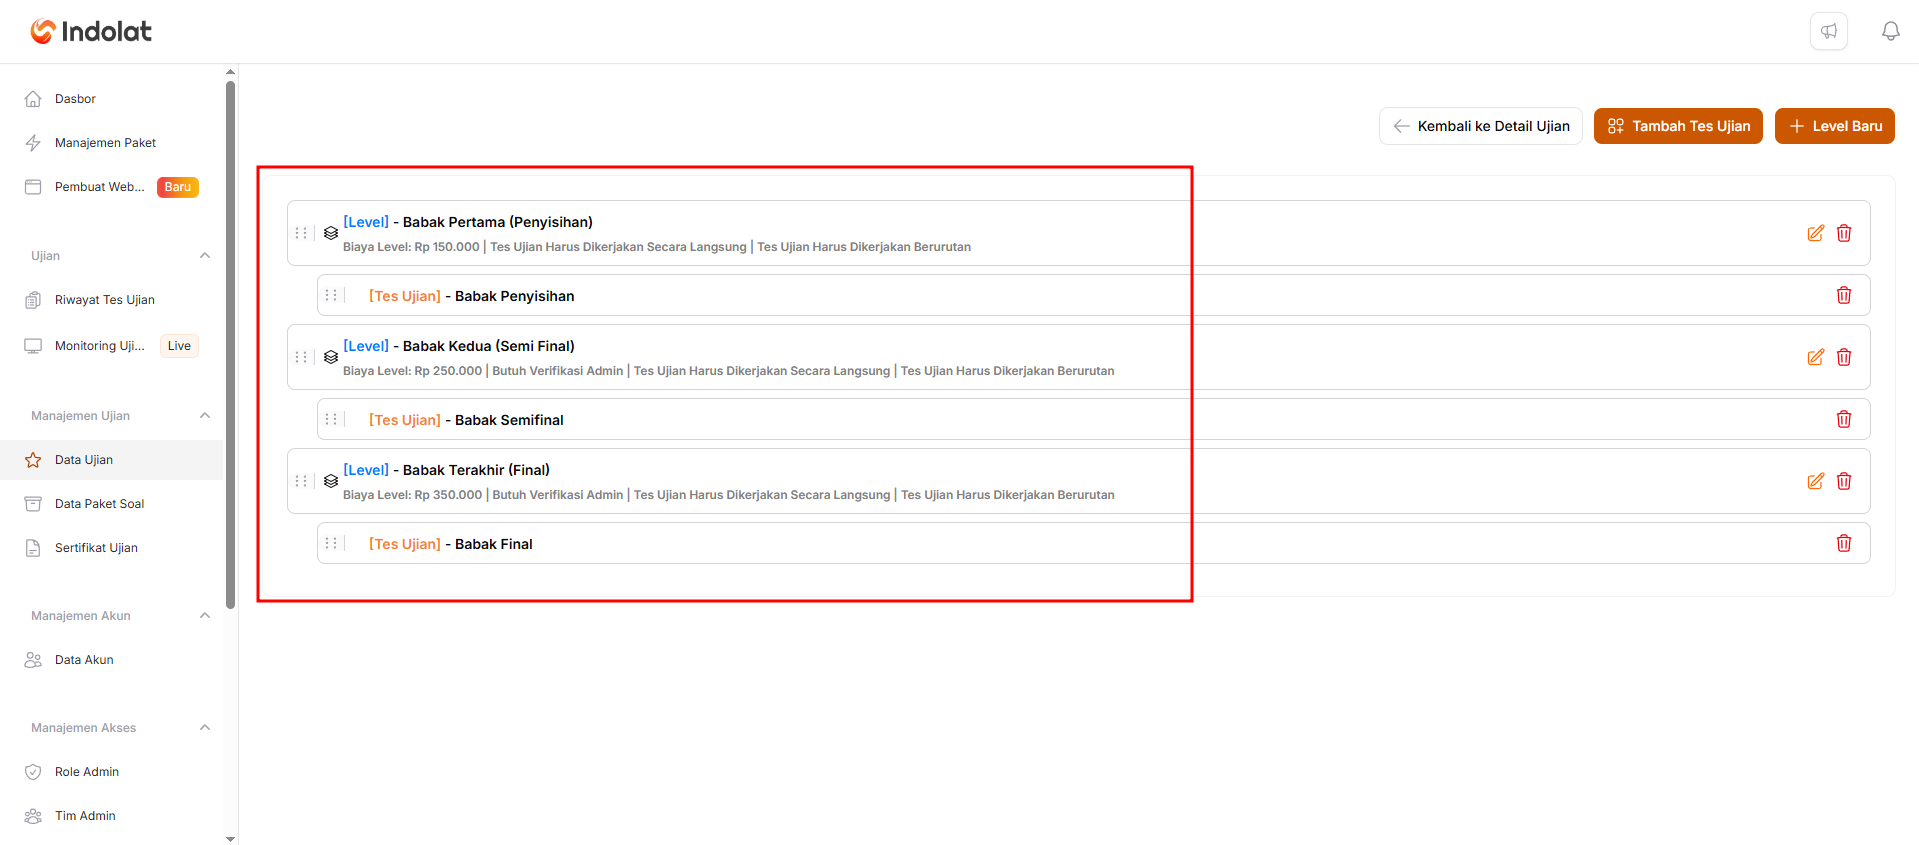
Task: Edit the Babak Pertama (Penyisihan) level
Action: (1816, 233)
